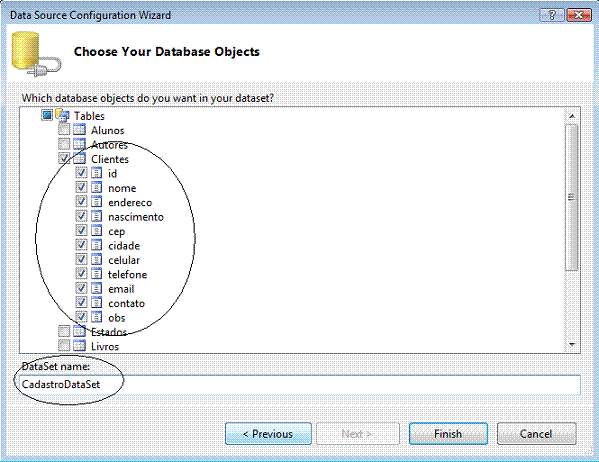Select the obs column item

[117, 318]
